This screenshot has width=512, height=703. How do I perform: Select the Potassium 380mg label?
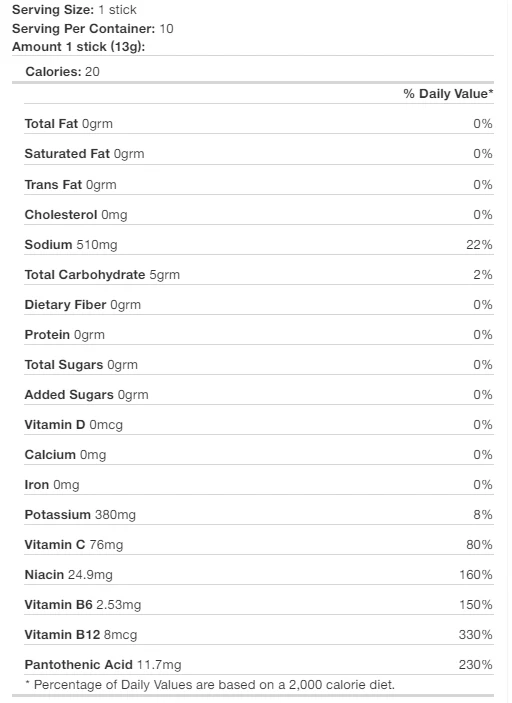click(80, 515)
